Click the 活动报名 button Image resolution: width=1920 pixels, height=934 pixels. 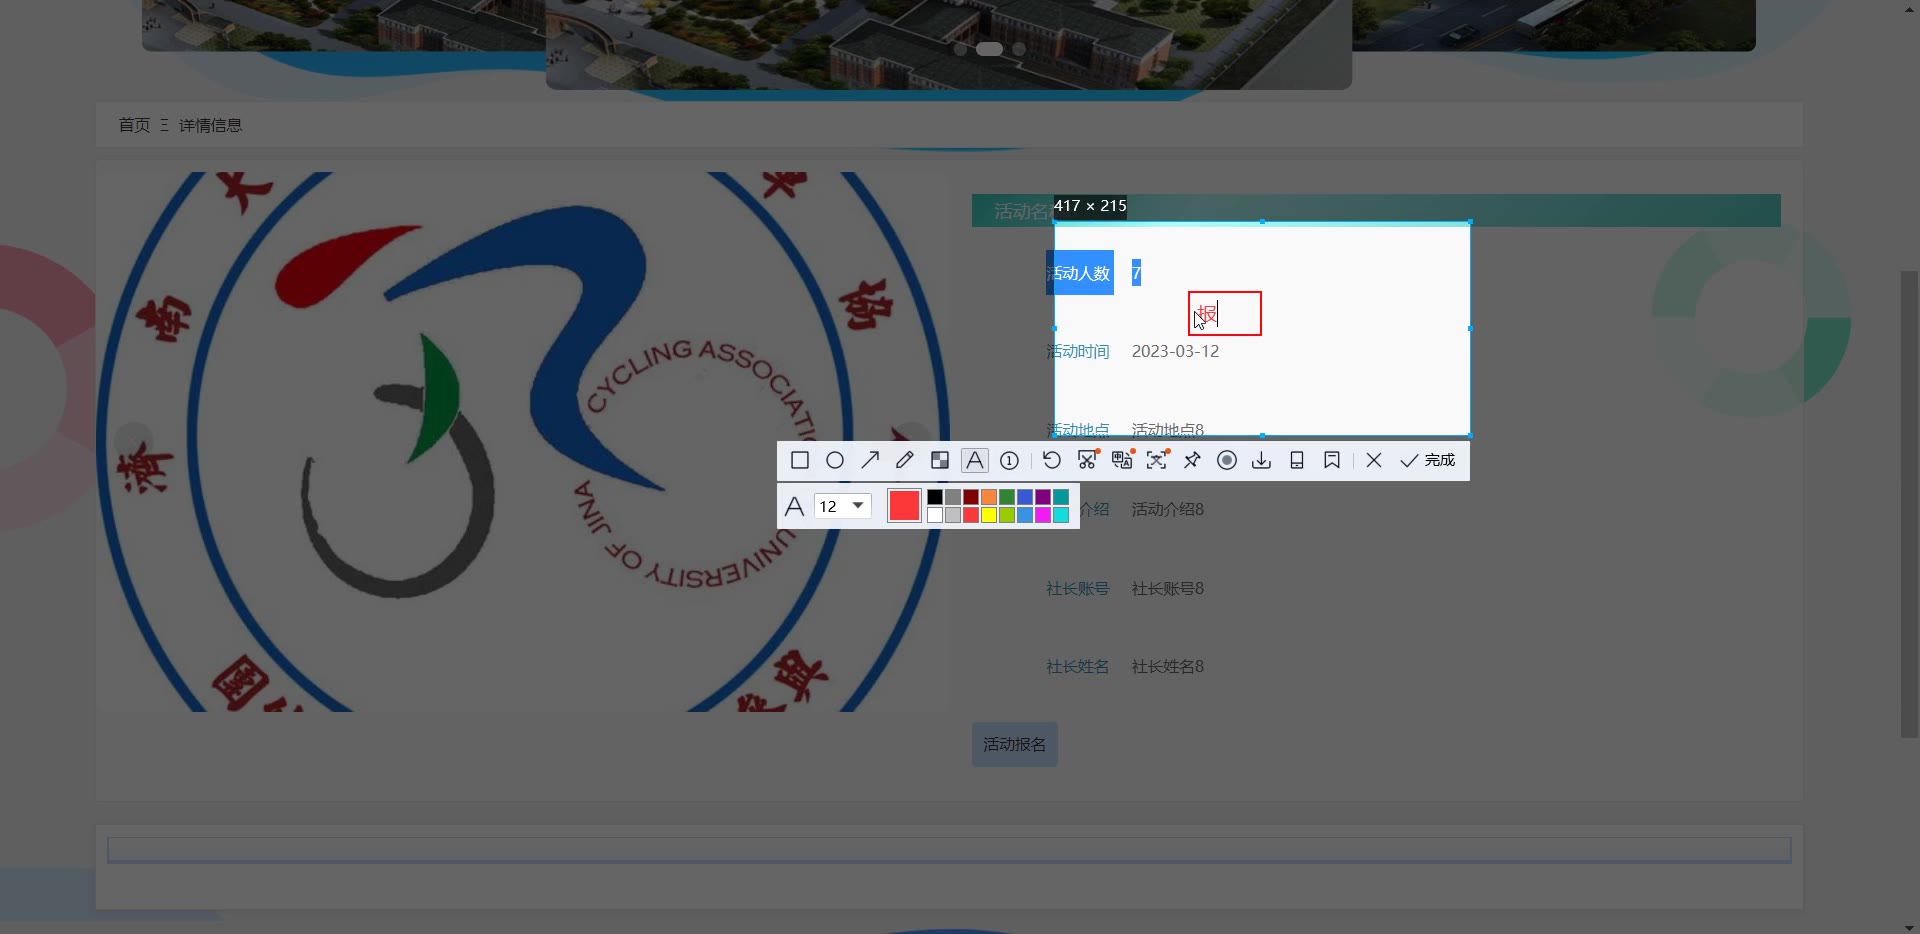click(1015, 744)
